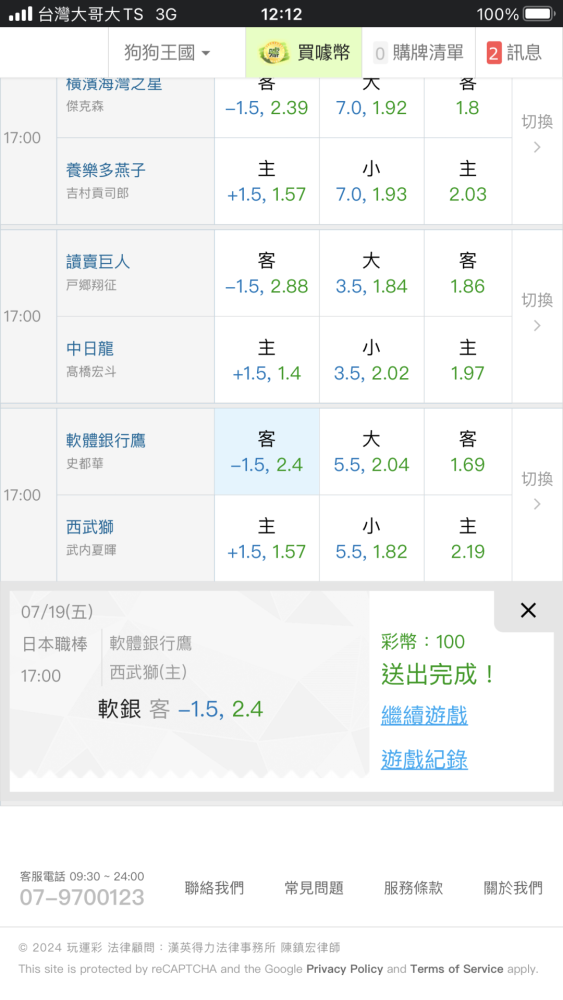Image resolution: width=563 pixels, height=1000 pixels.
Task: Expand the 狗狗王國 dropdown menu
Action: pyautogui.click(x=167, y=53)
